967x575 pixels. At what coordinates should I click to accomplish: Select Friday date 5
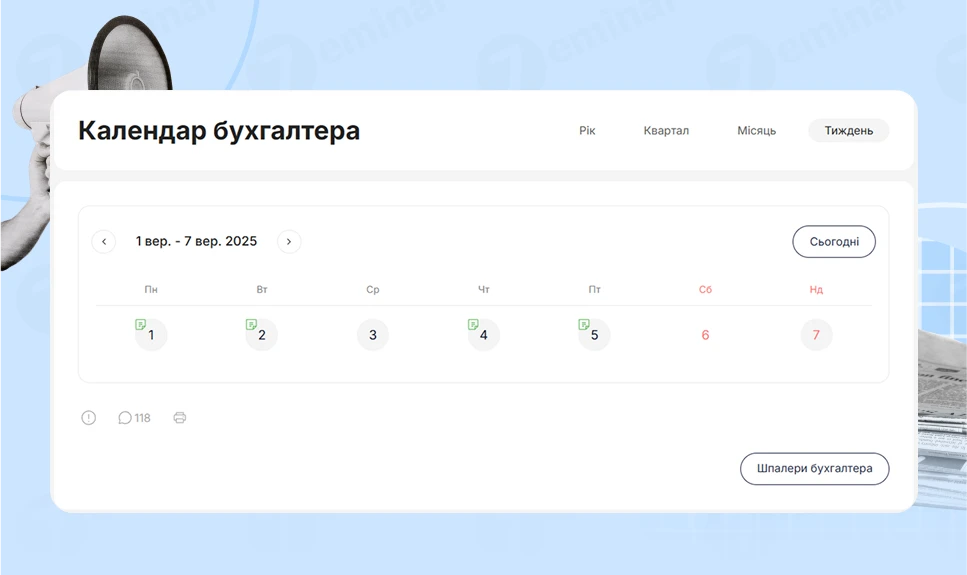point(595,335)
